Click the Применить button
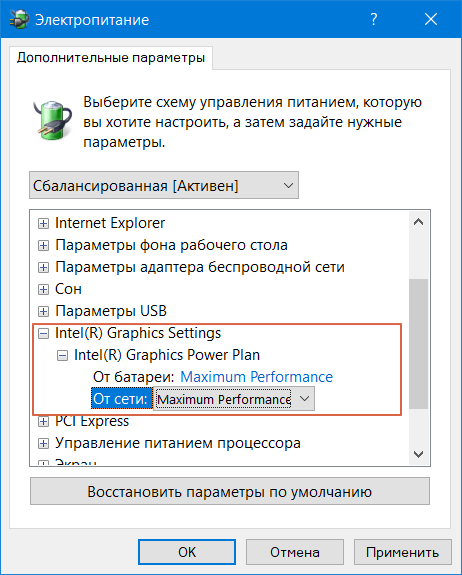 pyautogui.click(x=402, y=552)
